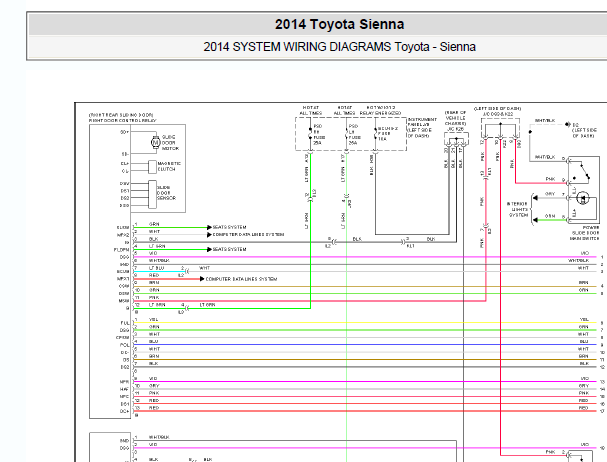Screen dimensions: 607x462
Task: Click the LED symbol in main switch
Action: coord(583,198)
